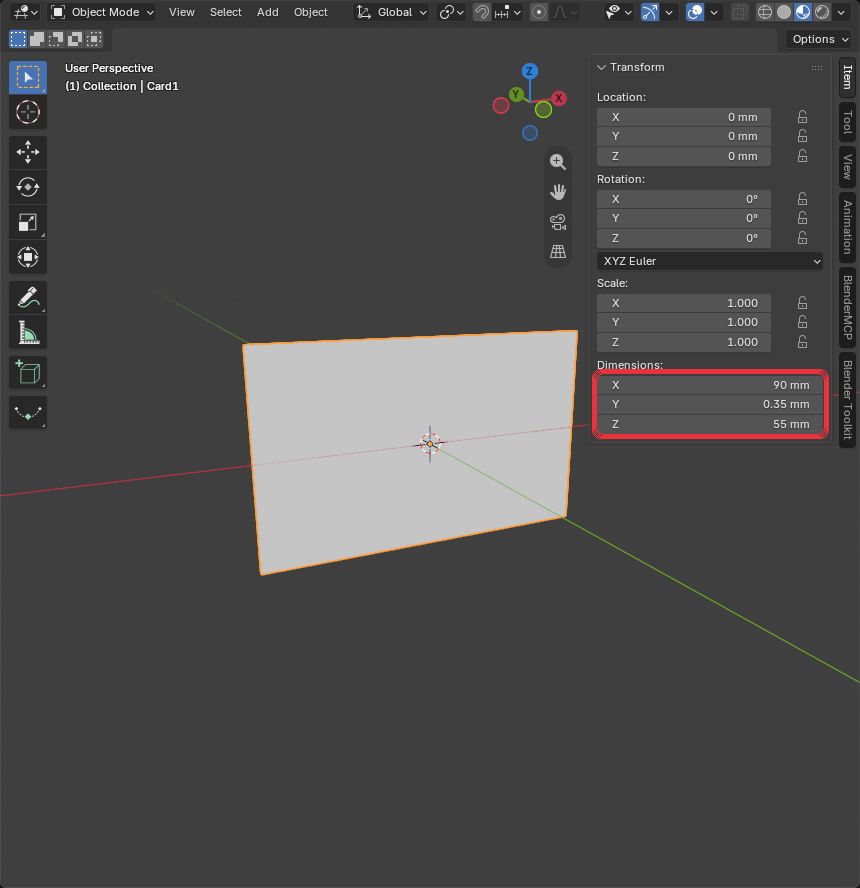
Task: Open the XYZ Euler rotation mode dropdown
Action: tap(709, 261)
